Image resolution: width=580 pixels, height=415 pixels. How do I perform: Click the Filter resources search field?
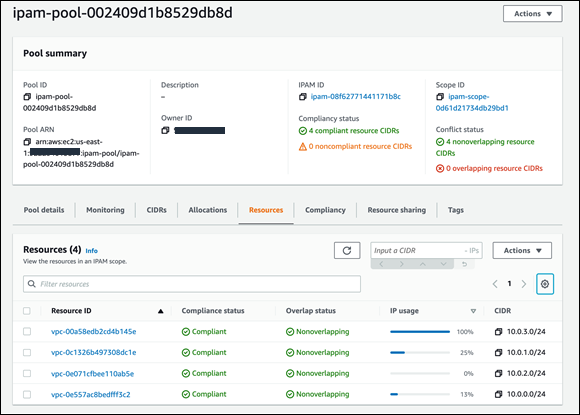192,284
